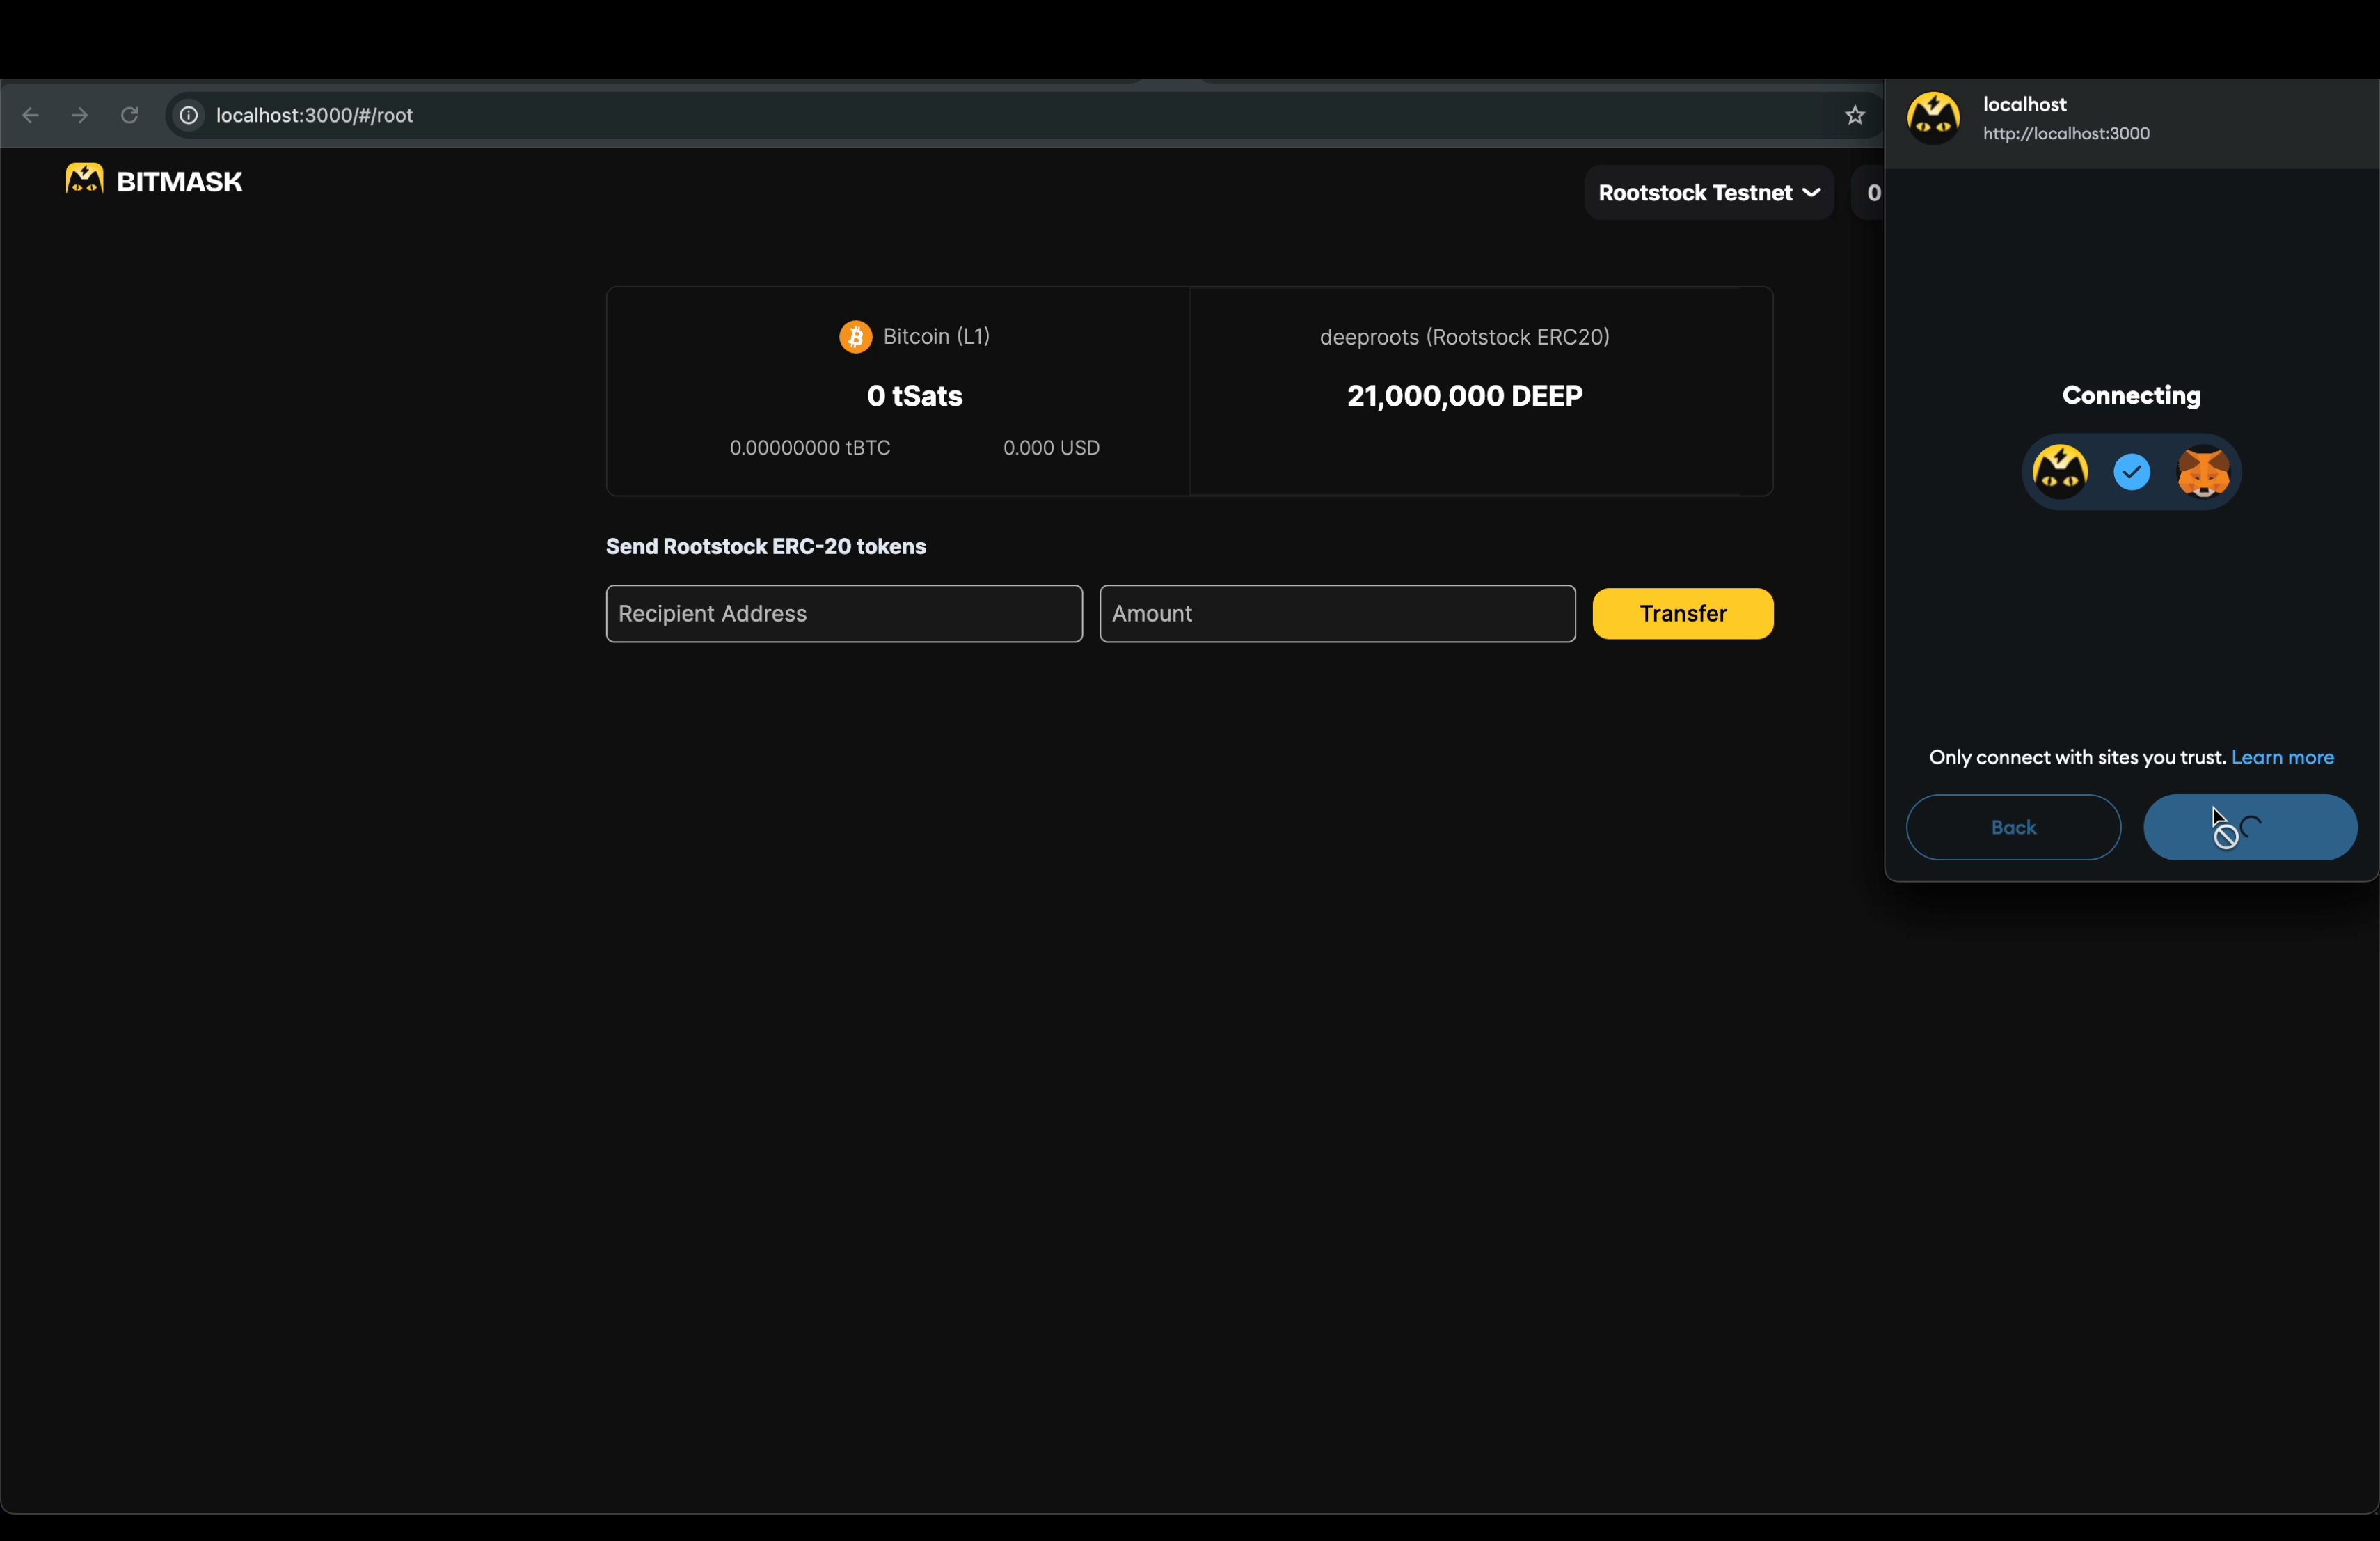
Task: Click the "0.000 USD" value
Action: 1051,448
